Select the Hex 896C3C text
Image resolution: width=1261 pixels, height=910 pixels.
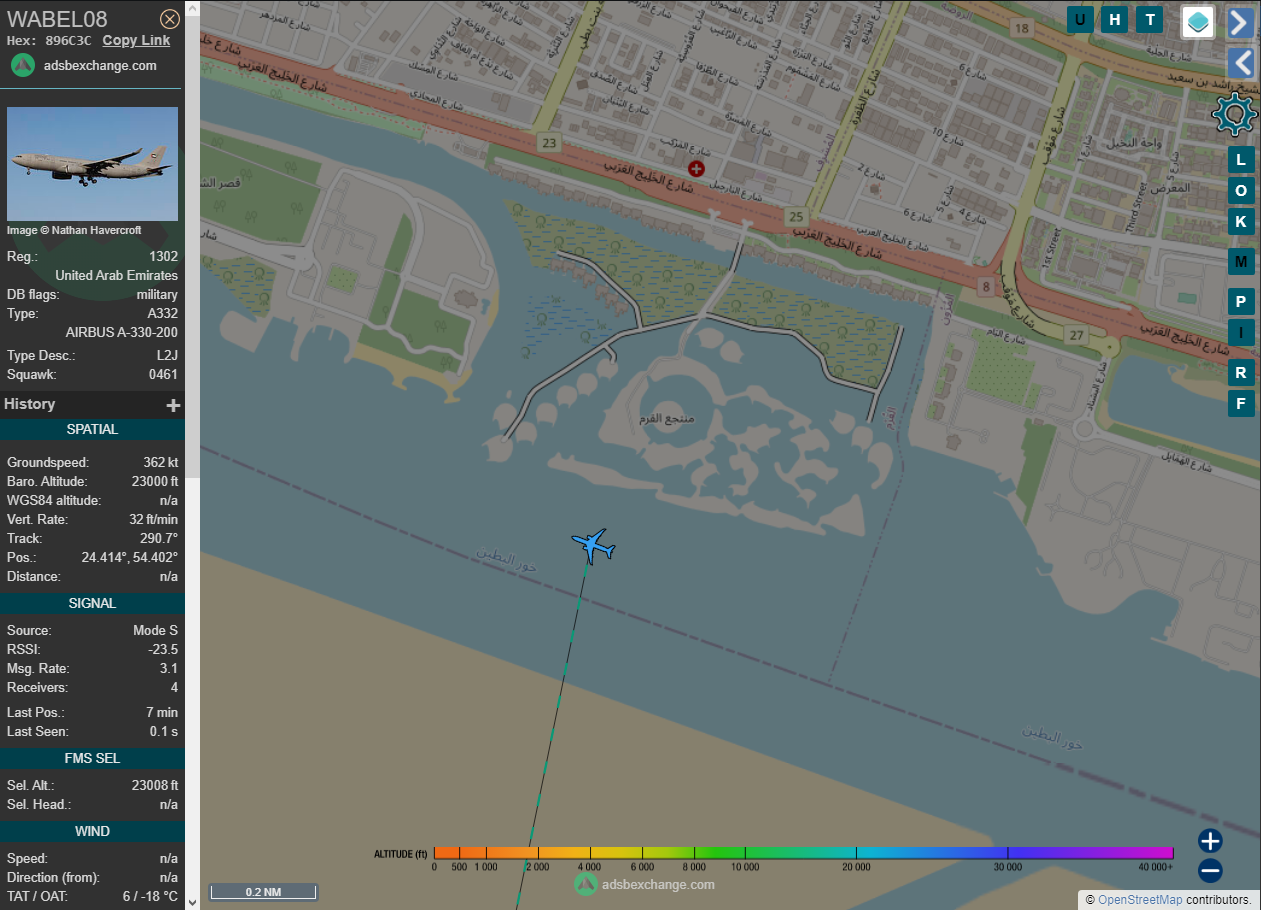click(x=49, y=41)
